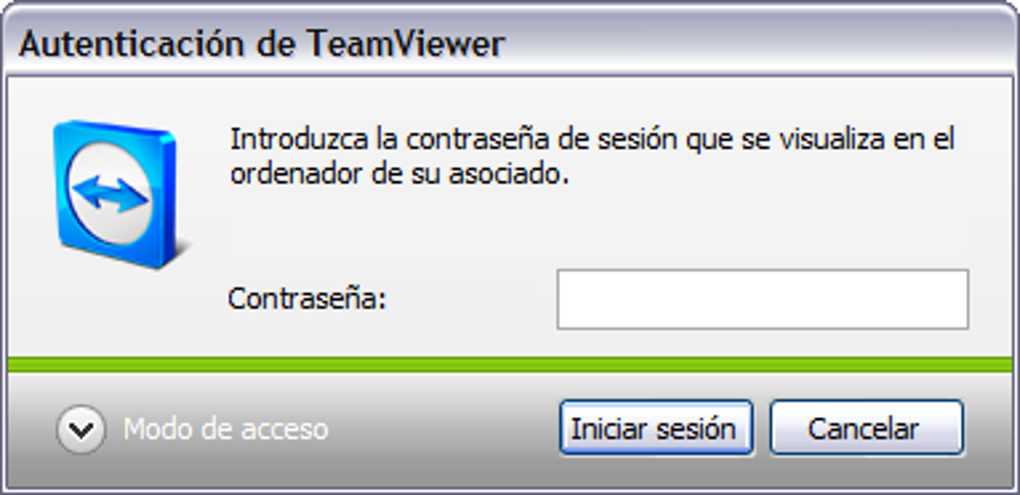This screenshot has height=495, width=1020.
Task: Show access mode options via round arrow button
Action: pos(81,429)
